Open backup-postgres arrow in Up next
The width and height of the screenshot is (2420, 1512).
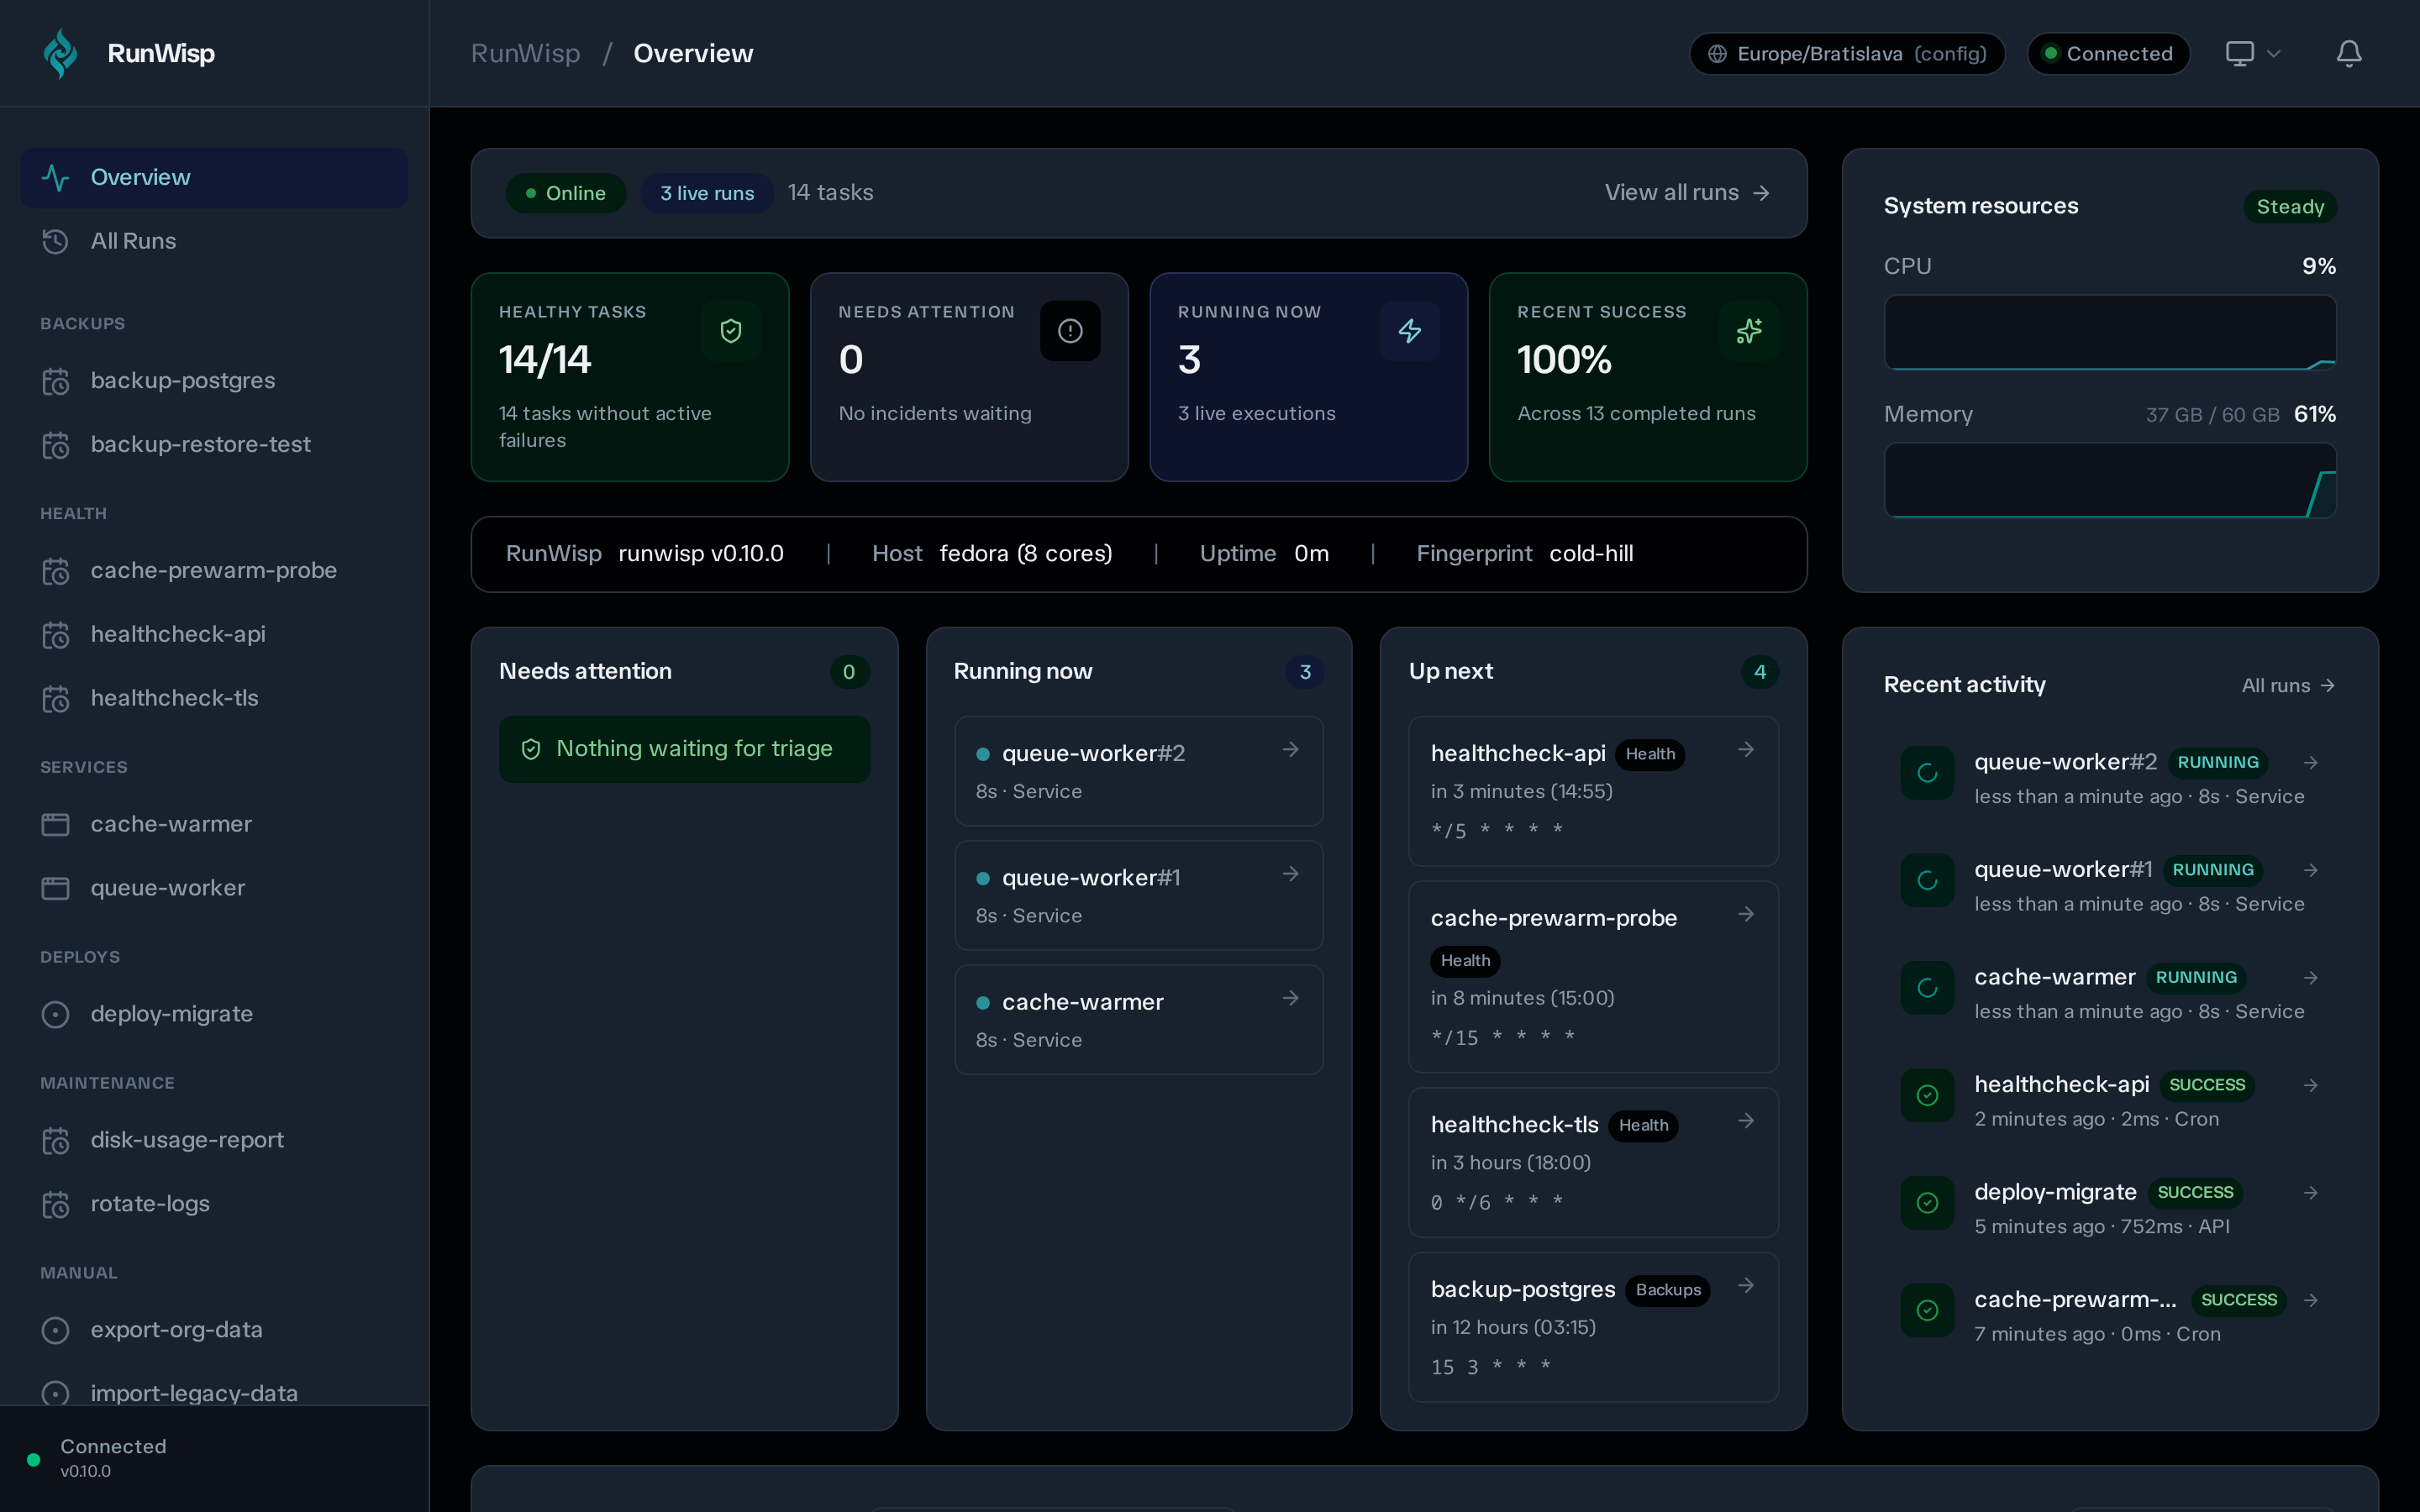[1746, 1286]
